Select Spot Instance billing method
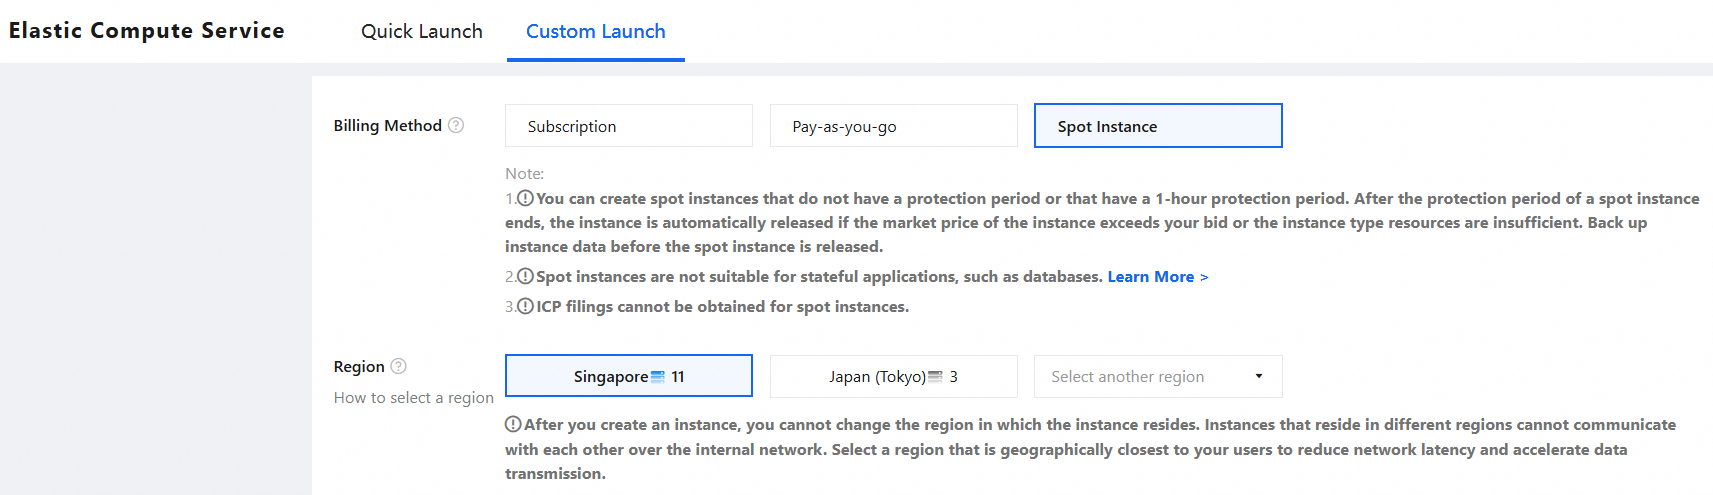This screenshot has width=1713, height=495. [1157, 126]
